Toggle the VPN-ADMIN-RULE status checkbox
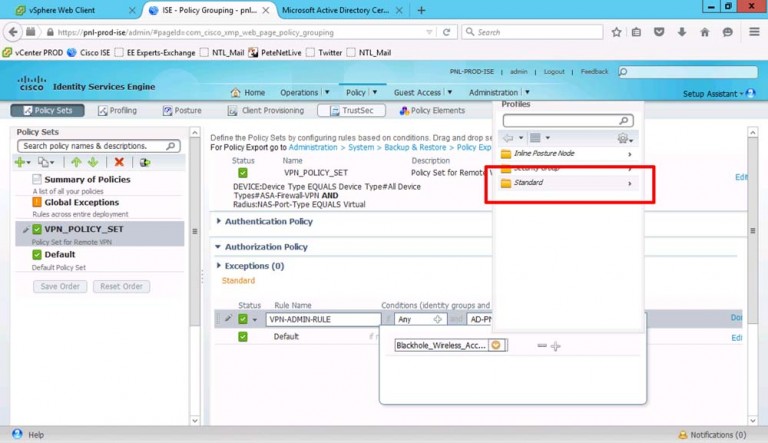Viewport: 768px width, 443px height. tap(243, 319)
